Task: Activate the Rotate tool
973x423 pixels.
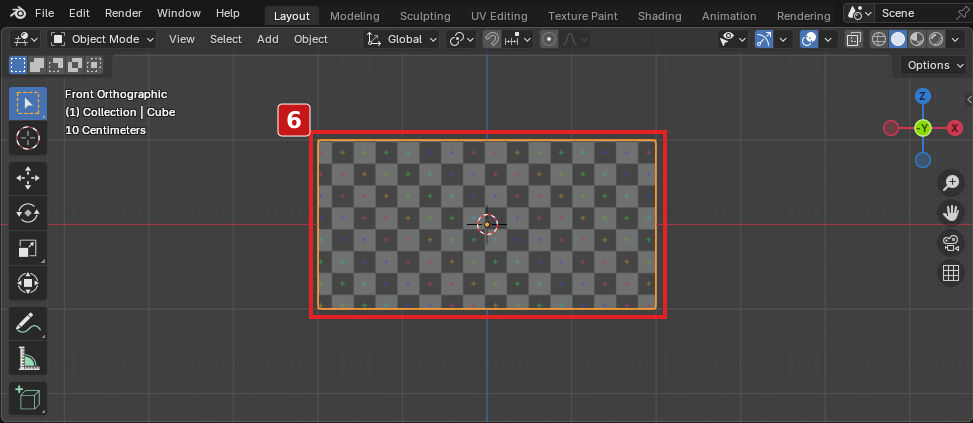Action: 27,213
